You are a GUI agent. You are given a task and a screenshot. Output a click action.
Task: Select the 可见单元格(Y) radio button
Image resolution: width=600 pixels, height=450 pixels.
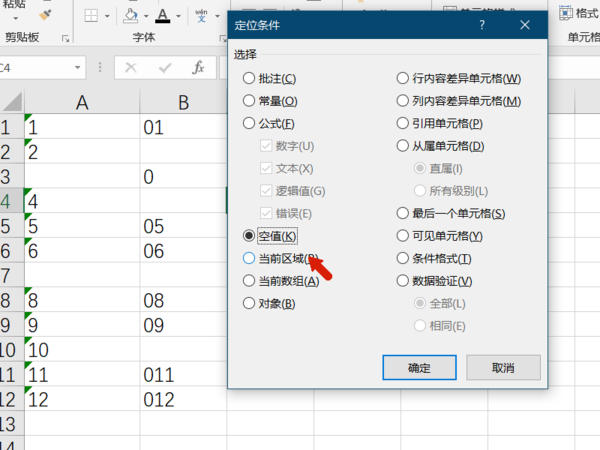(403, 236)
